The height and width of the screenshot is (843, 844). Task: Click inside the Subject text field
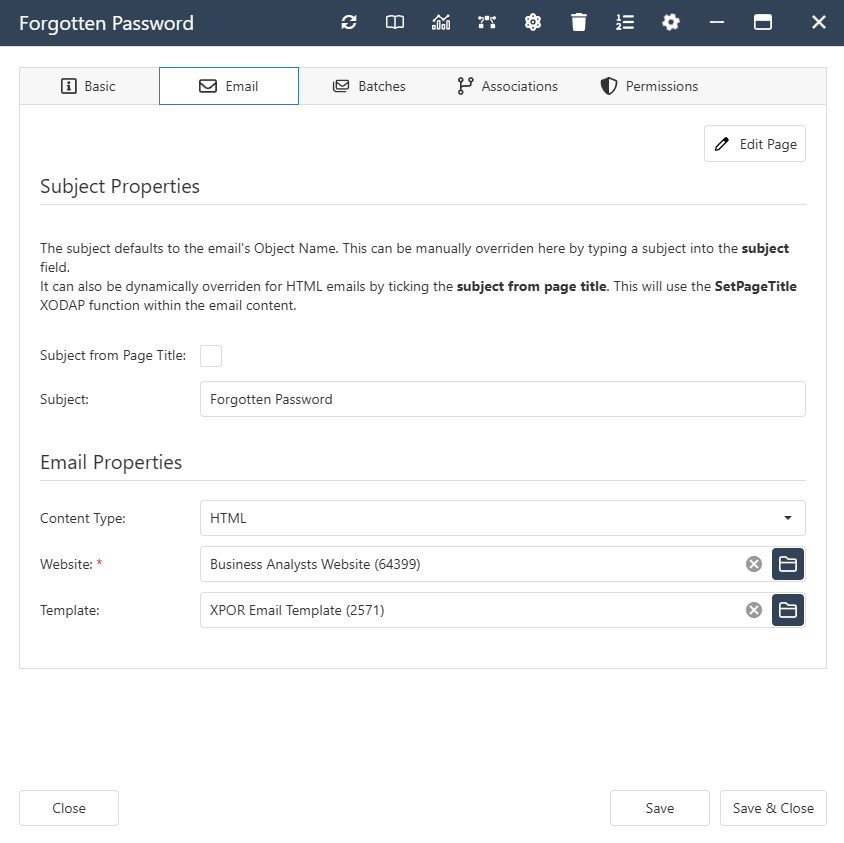[500, 399]
